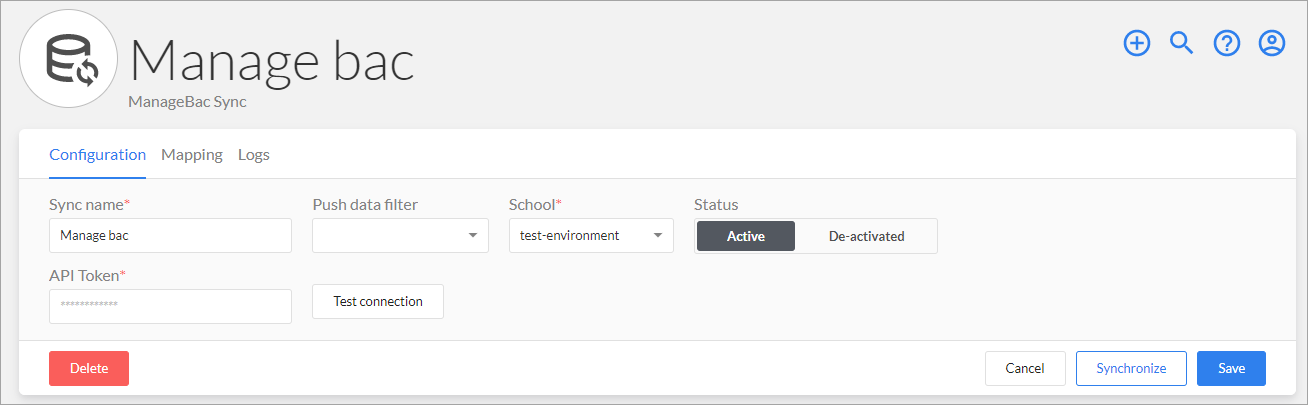1308x405 pixels.
Task: Click the API Token field
Action: [x=170, y=306]
